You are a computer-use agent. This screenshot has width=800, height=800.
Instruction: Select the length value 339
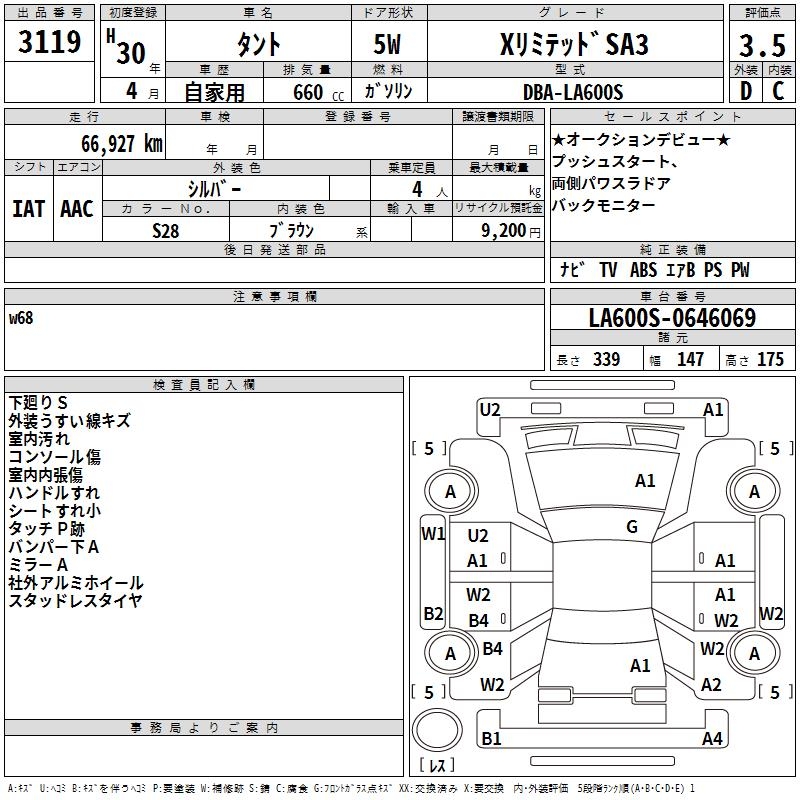point(607,359)
